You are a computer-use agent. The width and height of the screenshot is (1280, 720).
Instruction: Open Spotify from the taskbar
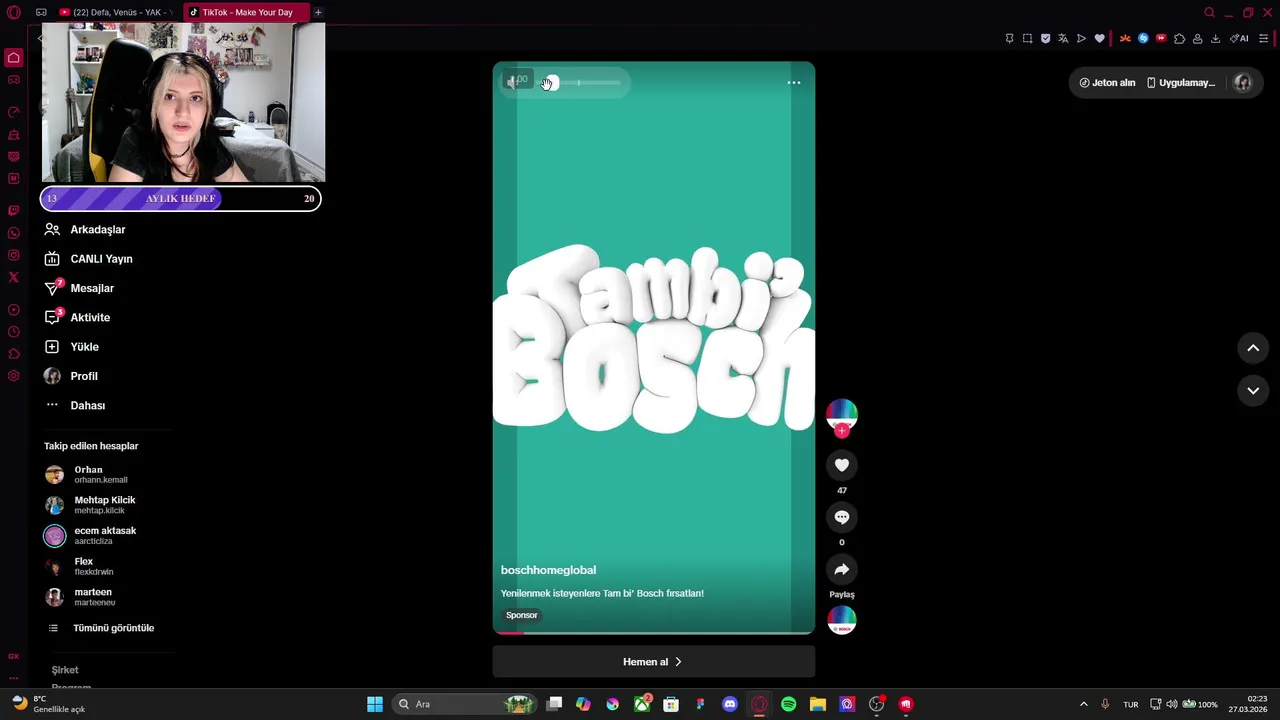(789, 704)
